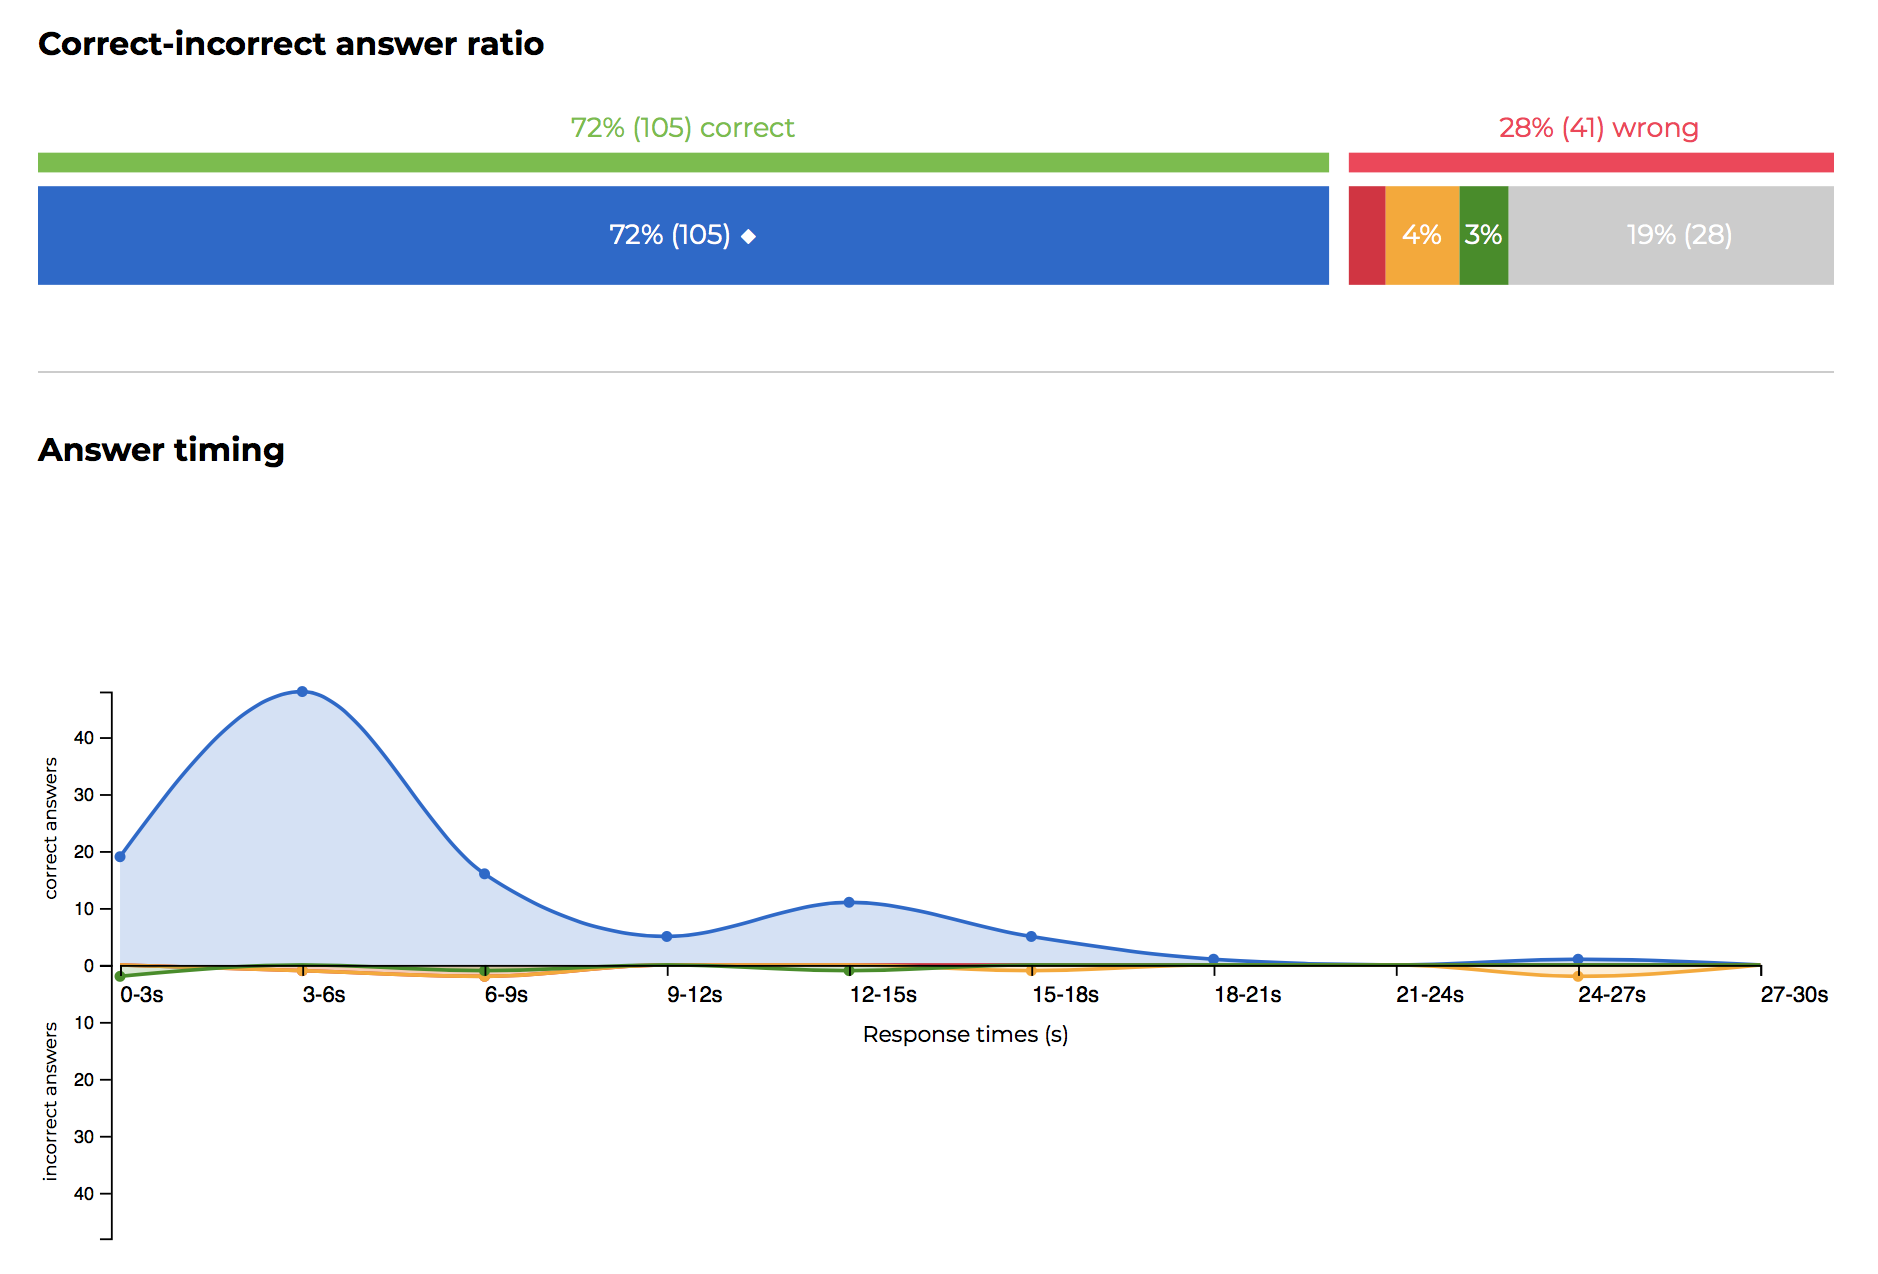1878x1274 pixels.
Task: Select the red wrong ratio bar
Action: (x=1591, y=162)
